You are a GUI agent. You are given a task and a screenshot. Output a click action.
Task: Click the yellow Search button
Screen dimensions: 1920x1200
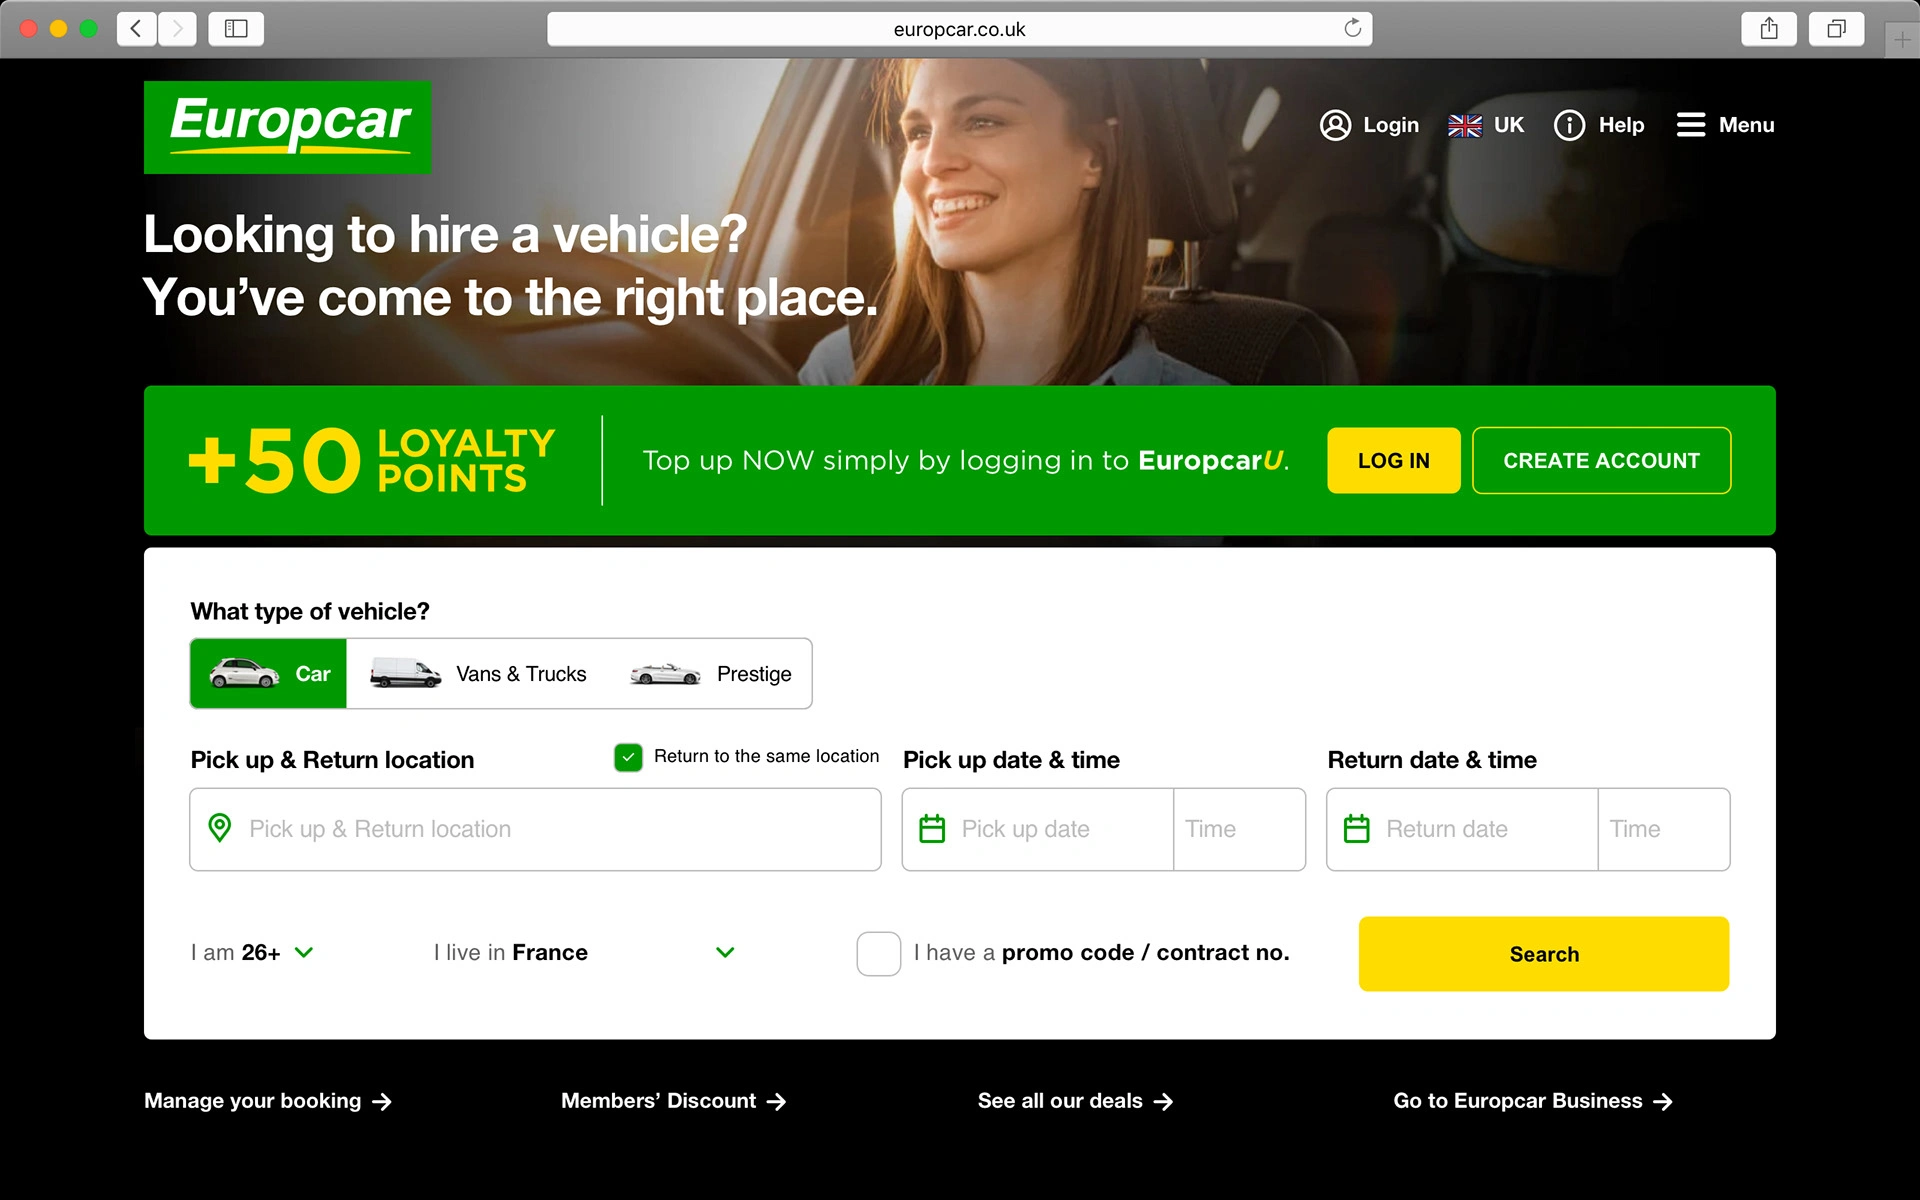tap(1543, 954)
